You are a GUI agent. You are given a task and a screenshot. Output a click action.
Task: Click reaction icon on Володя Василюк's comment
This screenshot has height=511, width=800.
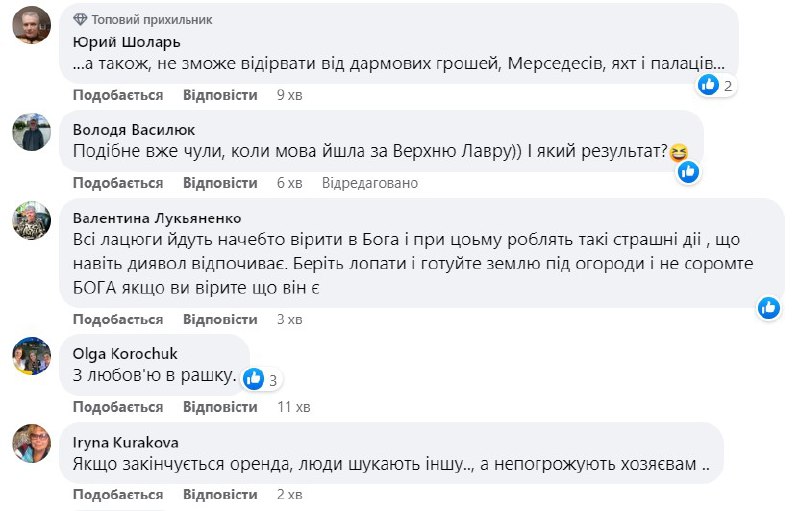click(688, 172)
